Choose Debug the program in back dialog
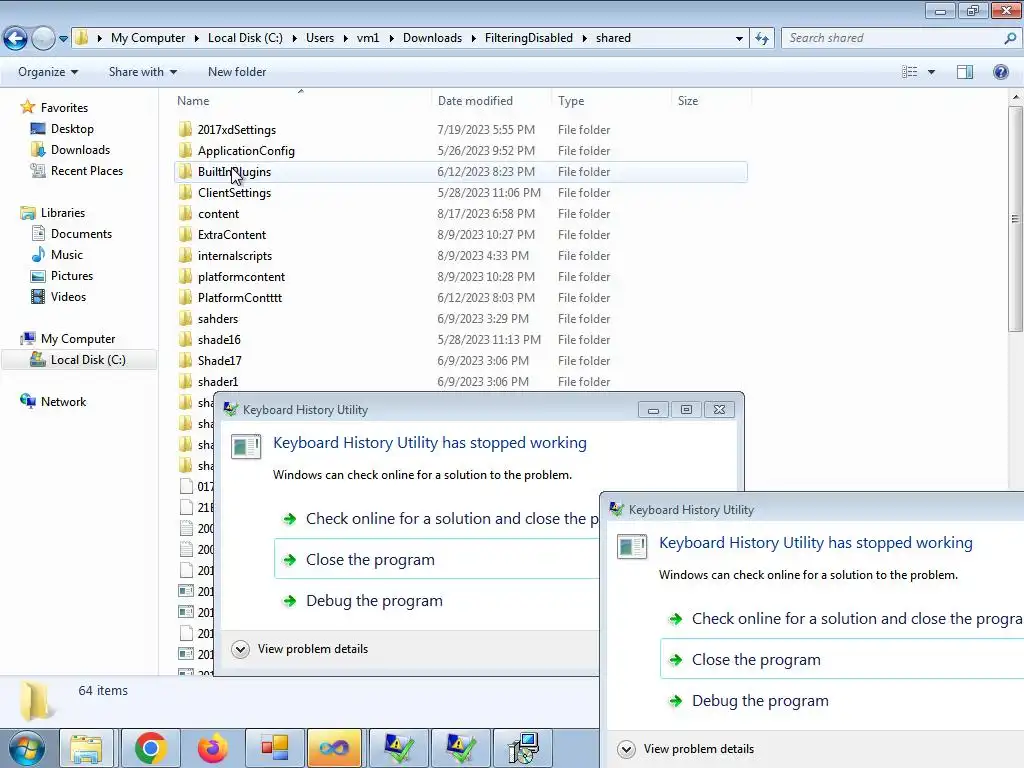1024x768 pixels. pos(374,601)
